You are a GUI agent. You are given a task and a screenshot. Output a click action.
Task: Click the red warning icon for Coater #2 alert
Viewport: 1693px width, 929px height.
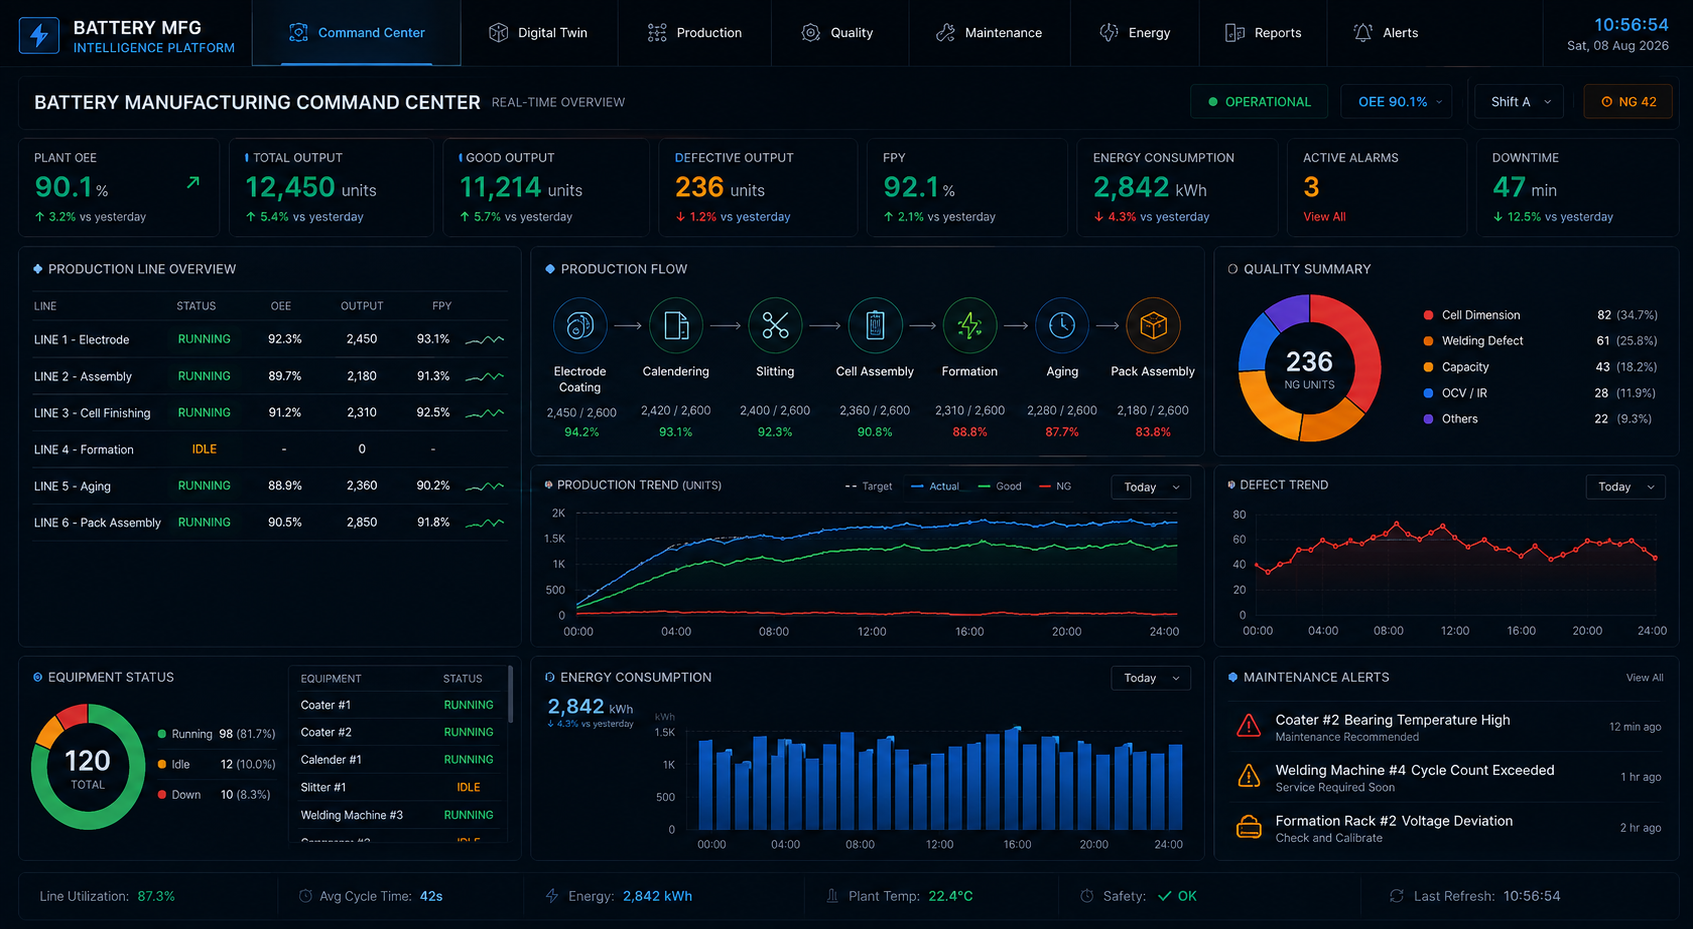point(1249,726)
